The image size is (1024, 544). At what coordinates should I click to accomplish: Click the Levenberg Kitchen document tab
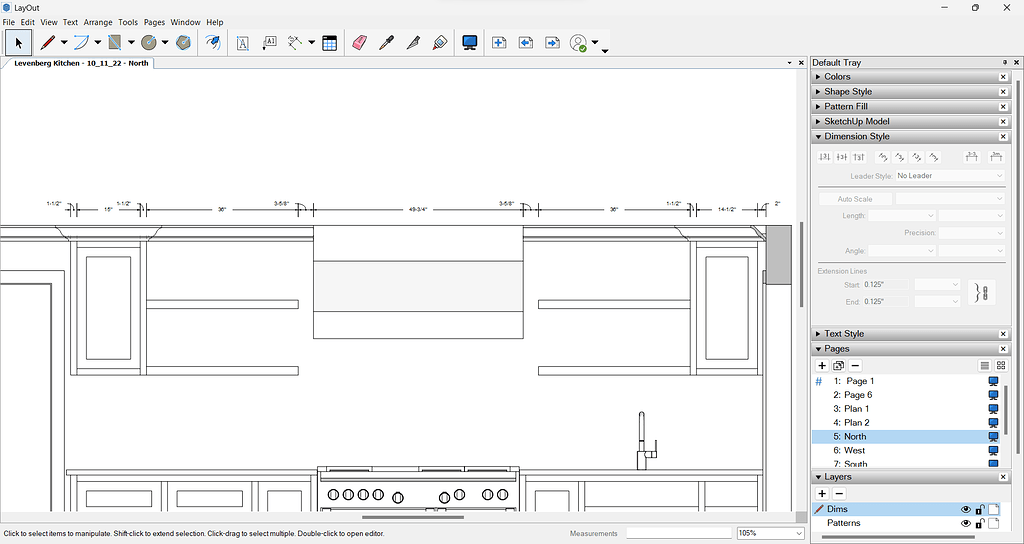click(x=81, y=63)
